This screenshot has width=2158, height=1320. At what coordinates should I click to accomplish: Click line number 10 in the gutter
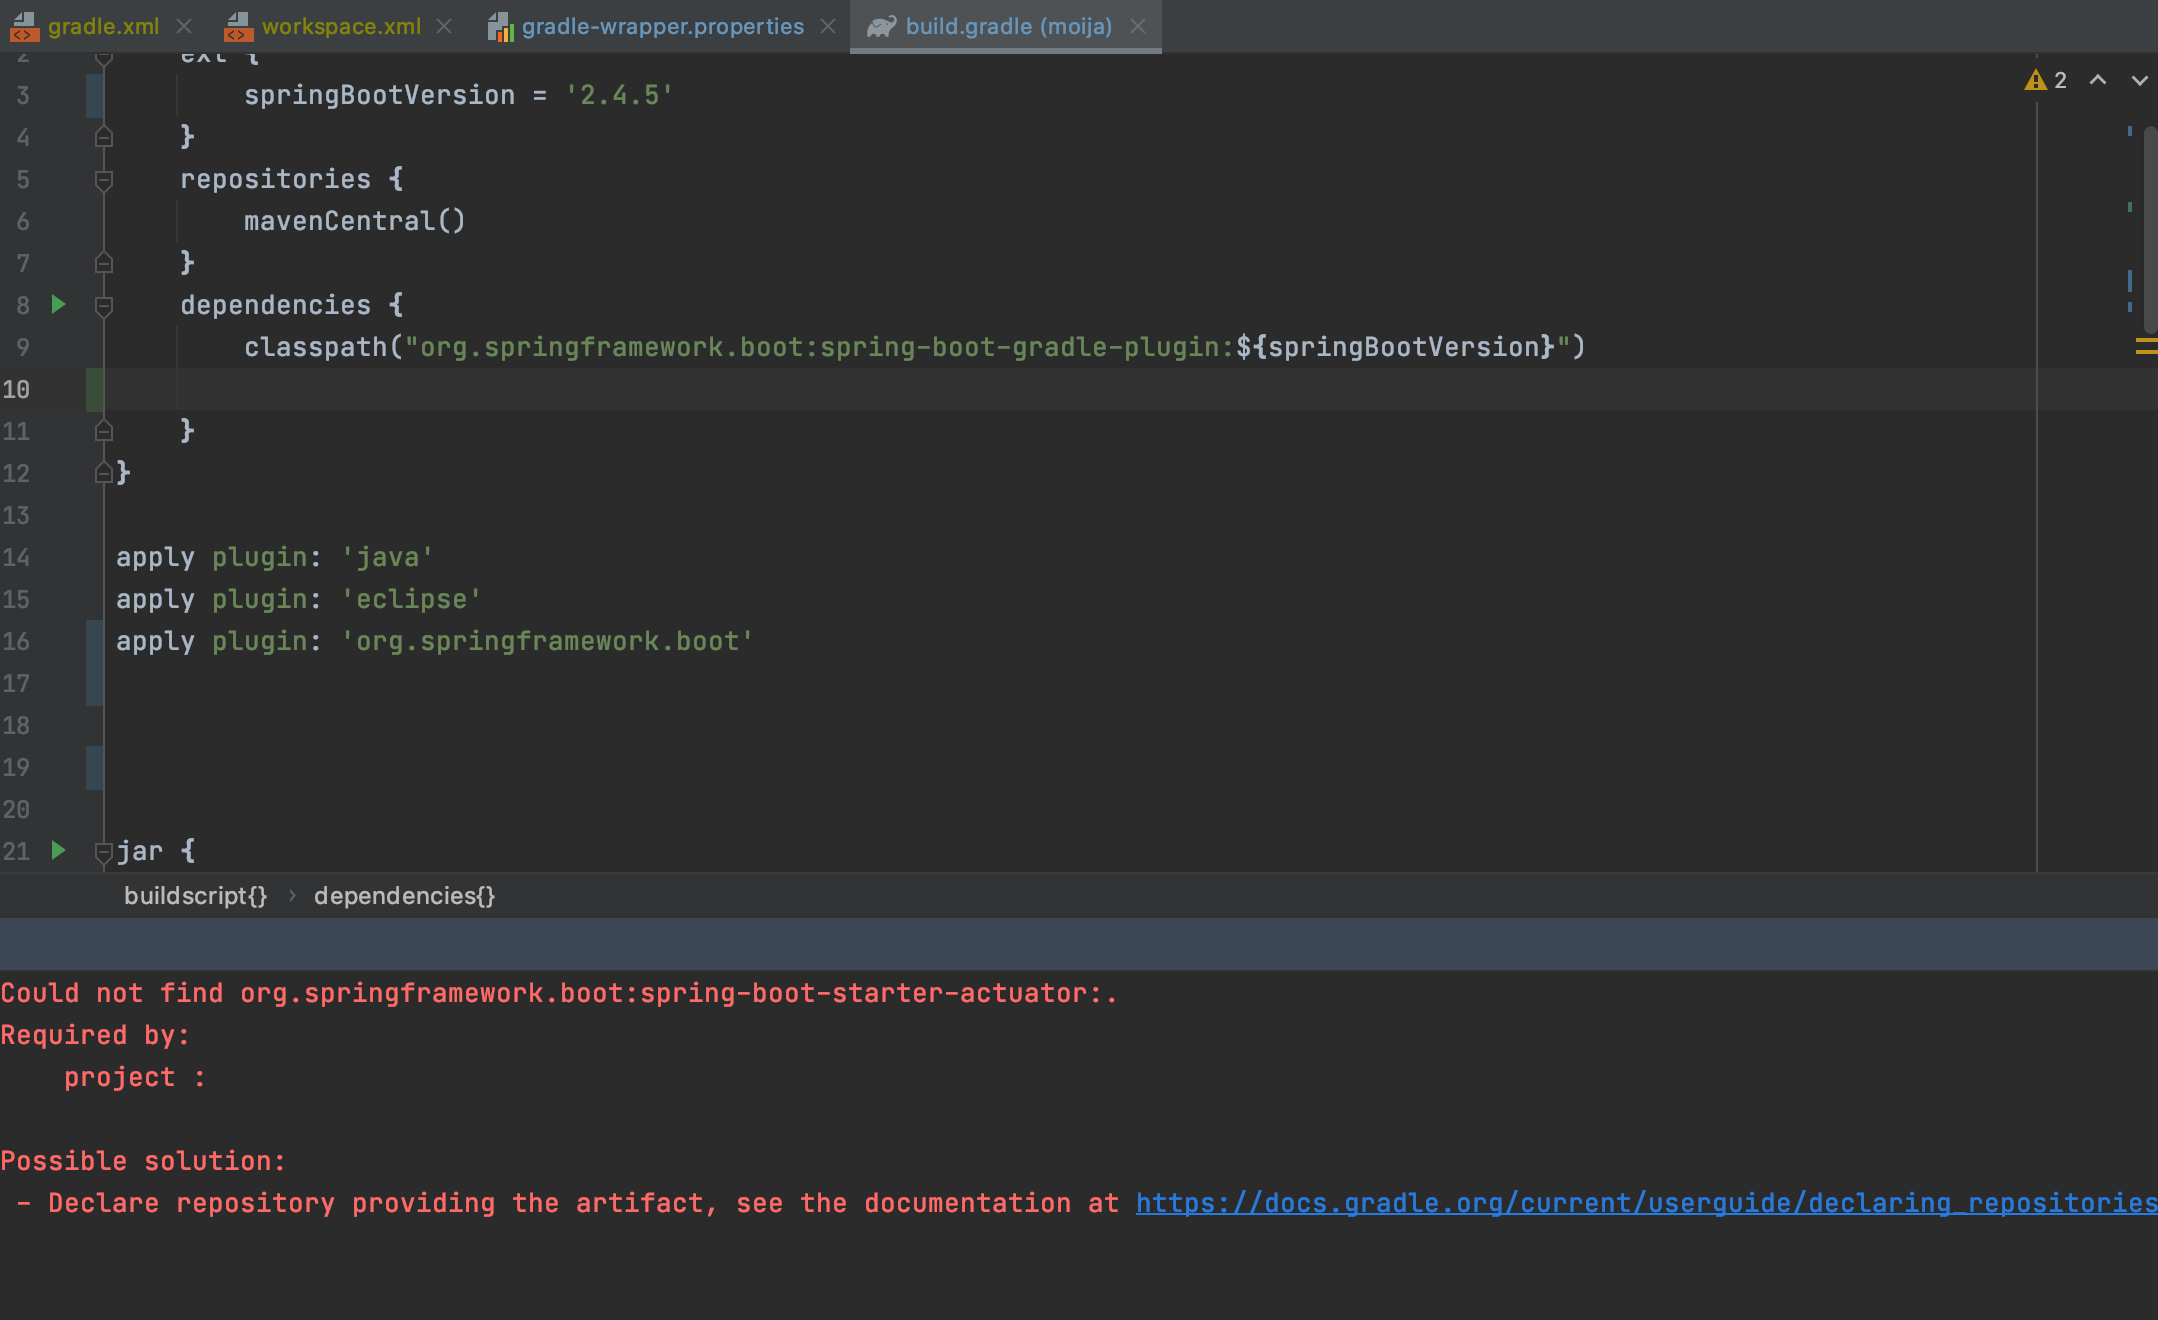(16, 389)
